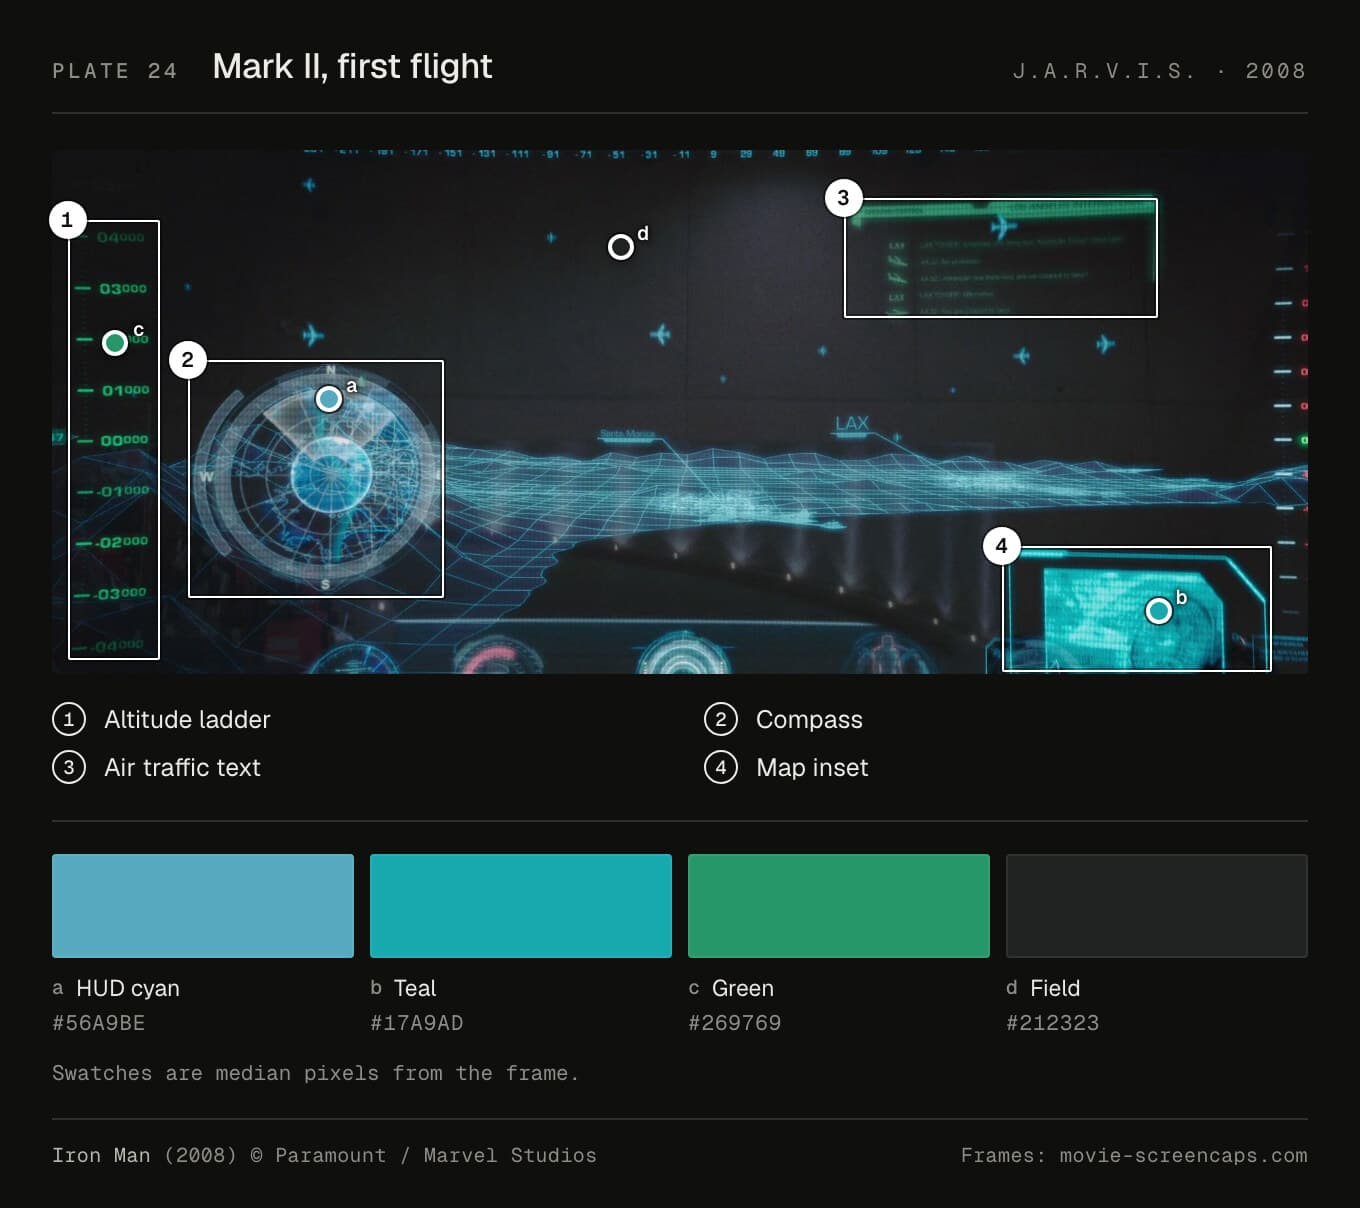Screen dimensions: 1360x1208
Task: Click the circled 3 in the legend
Action: (x=69, y=767)
